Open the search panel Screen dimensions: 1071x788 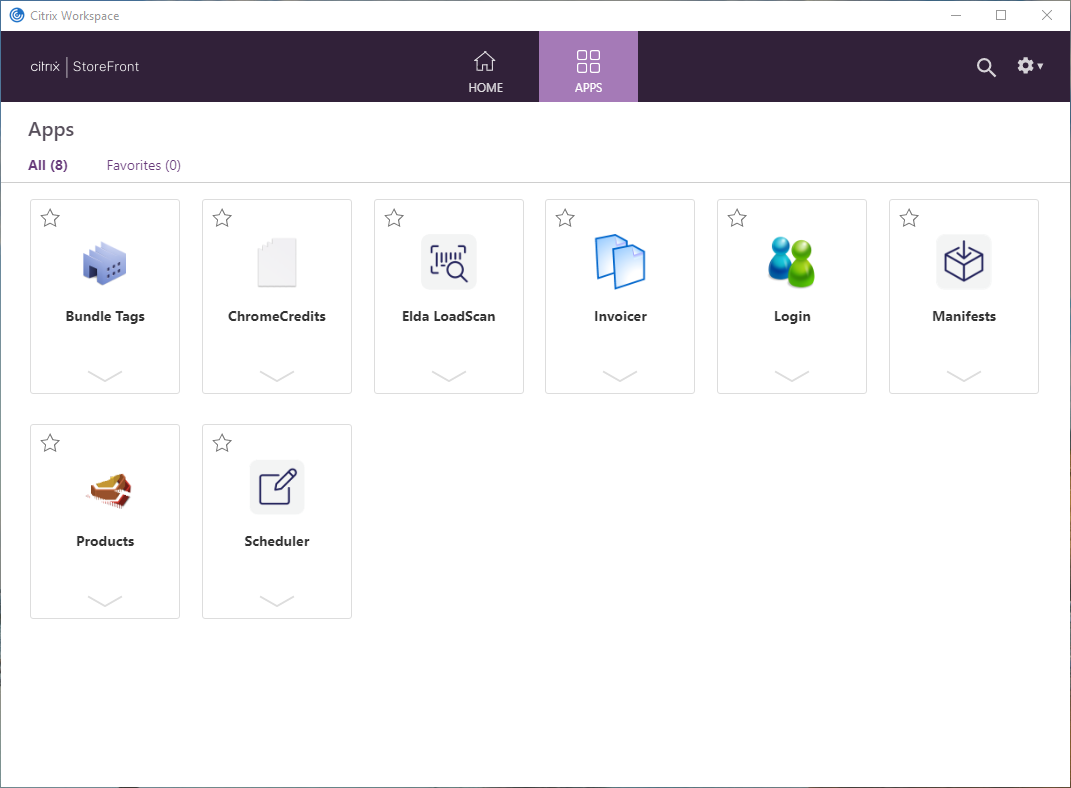986,66
